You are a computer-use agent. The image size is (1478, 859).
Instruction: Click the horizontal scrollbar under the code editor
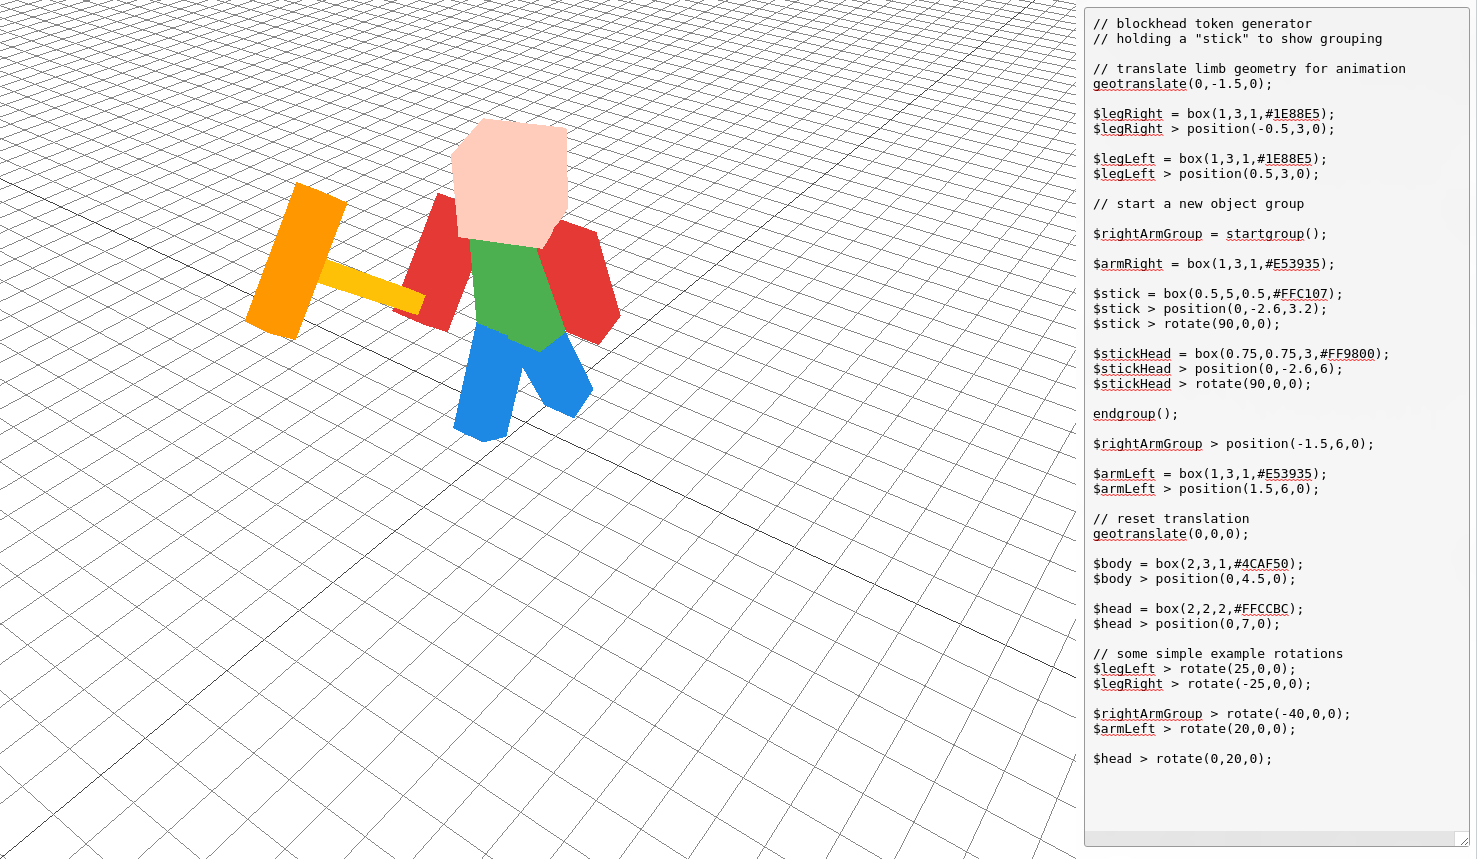pyautogui.click(x=1269, y=839)
